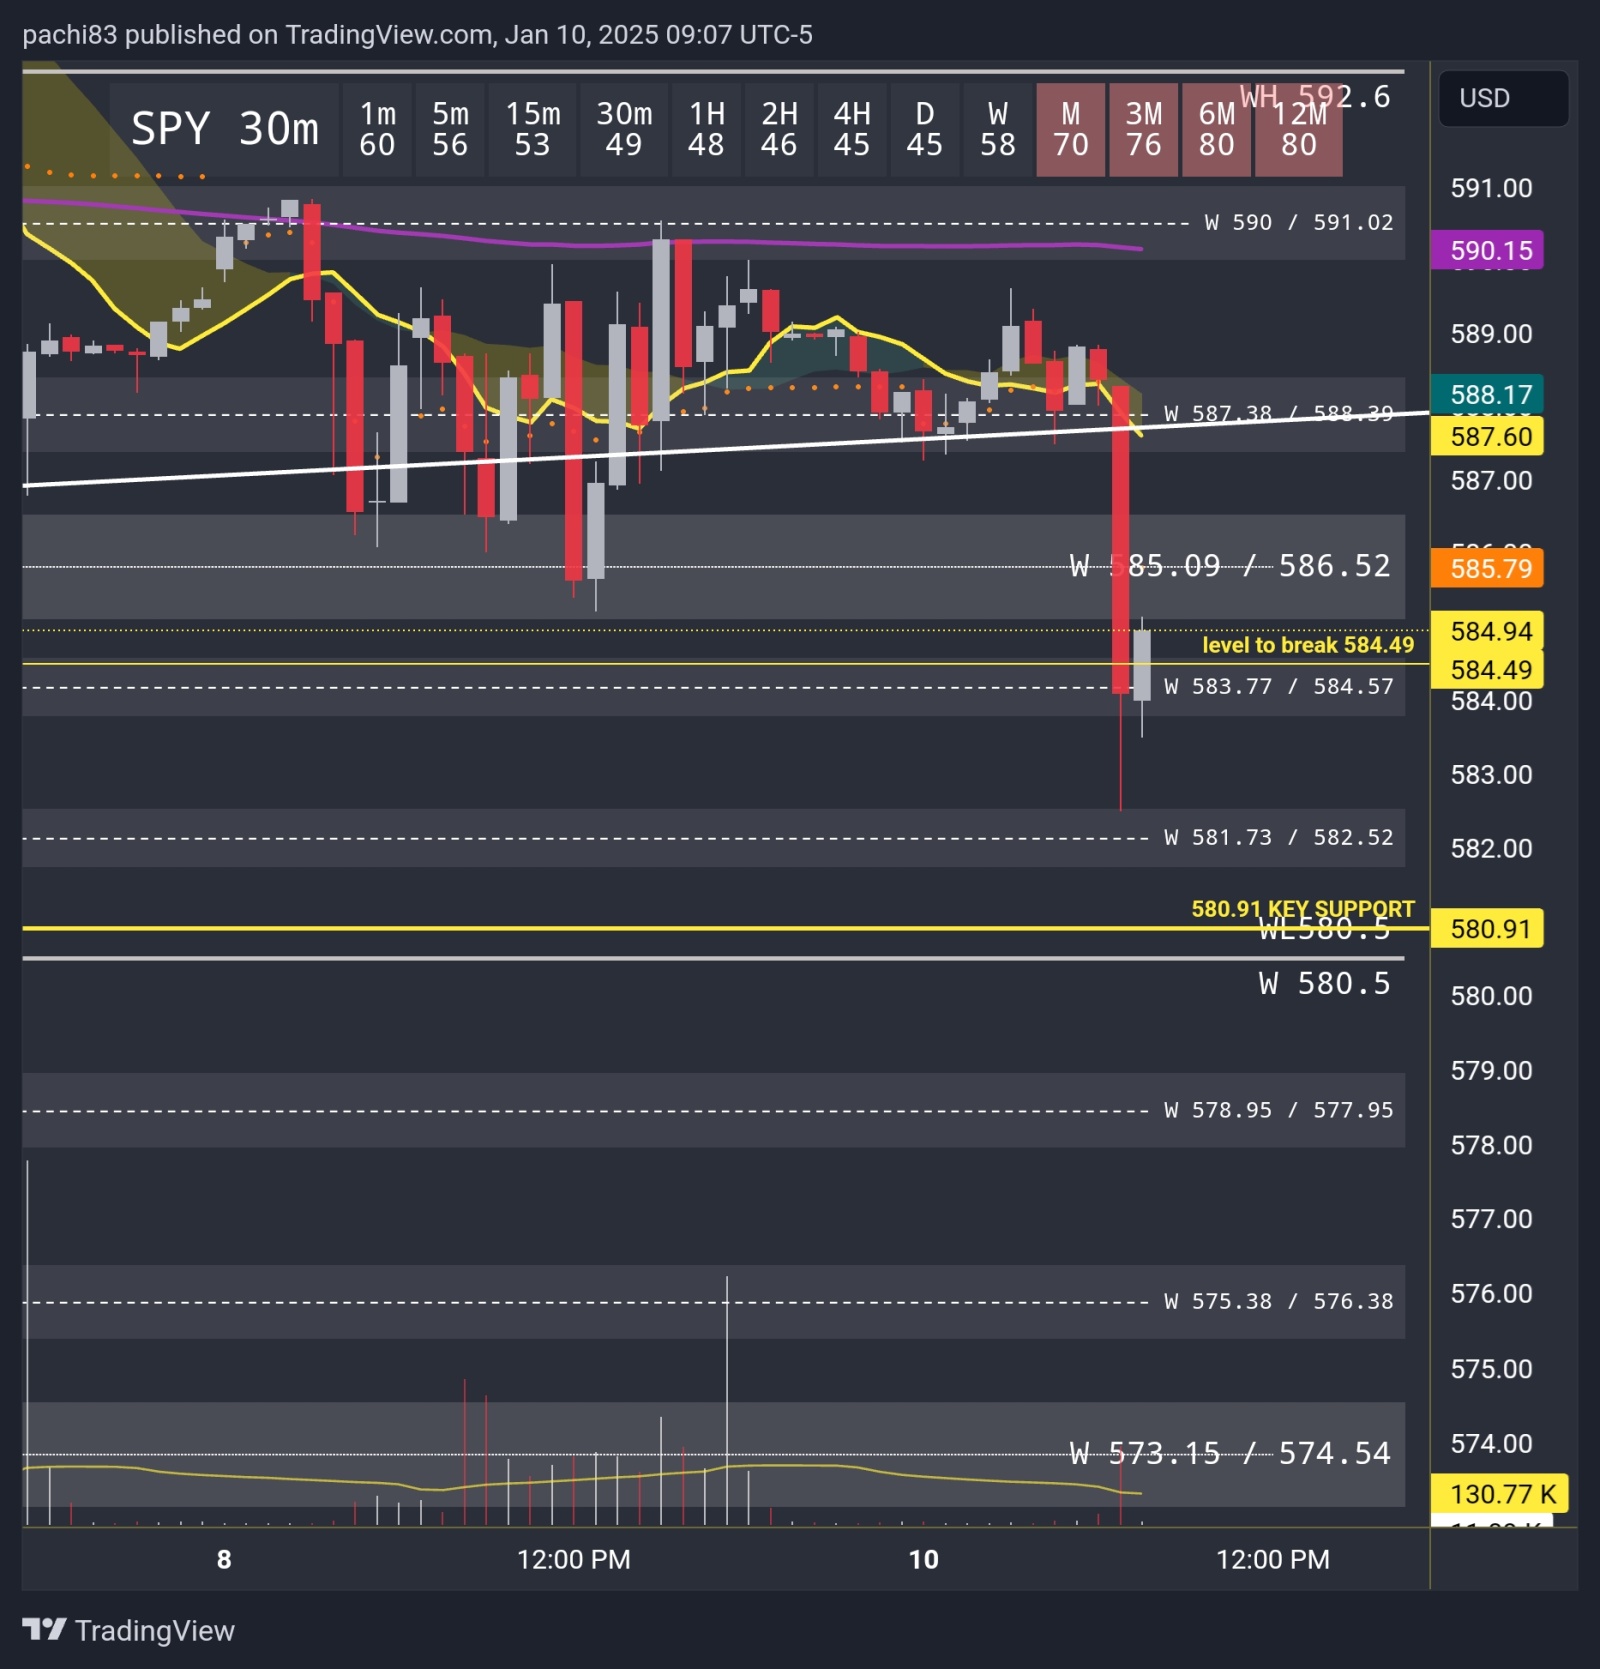Screen dimensions: 1600x1669
Task: Click the 'level to break 584.49' label
Action: tap(1308, 645)
